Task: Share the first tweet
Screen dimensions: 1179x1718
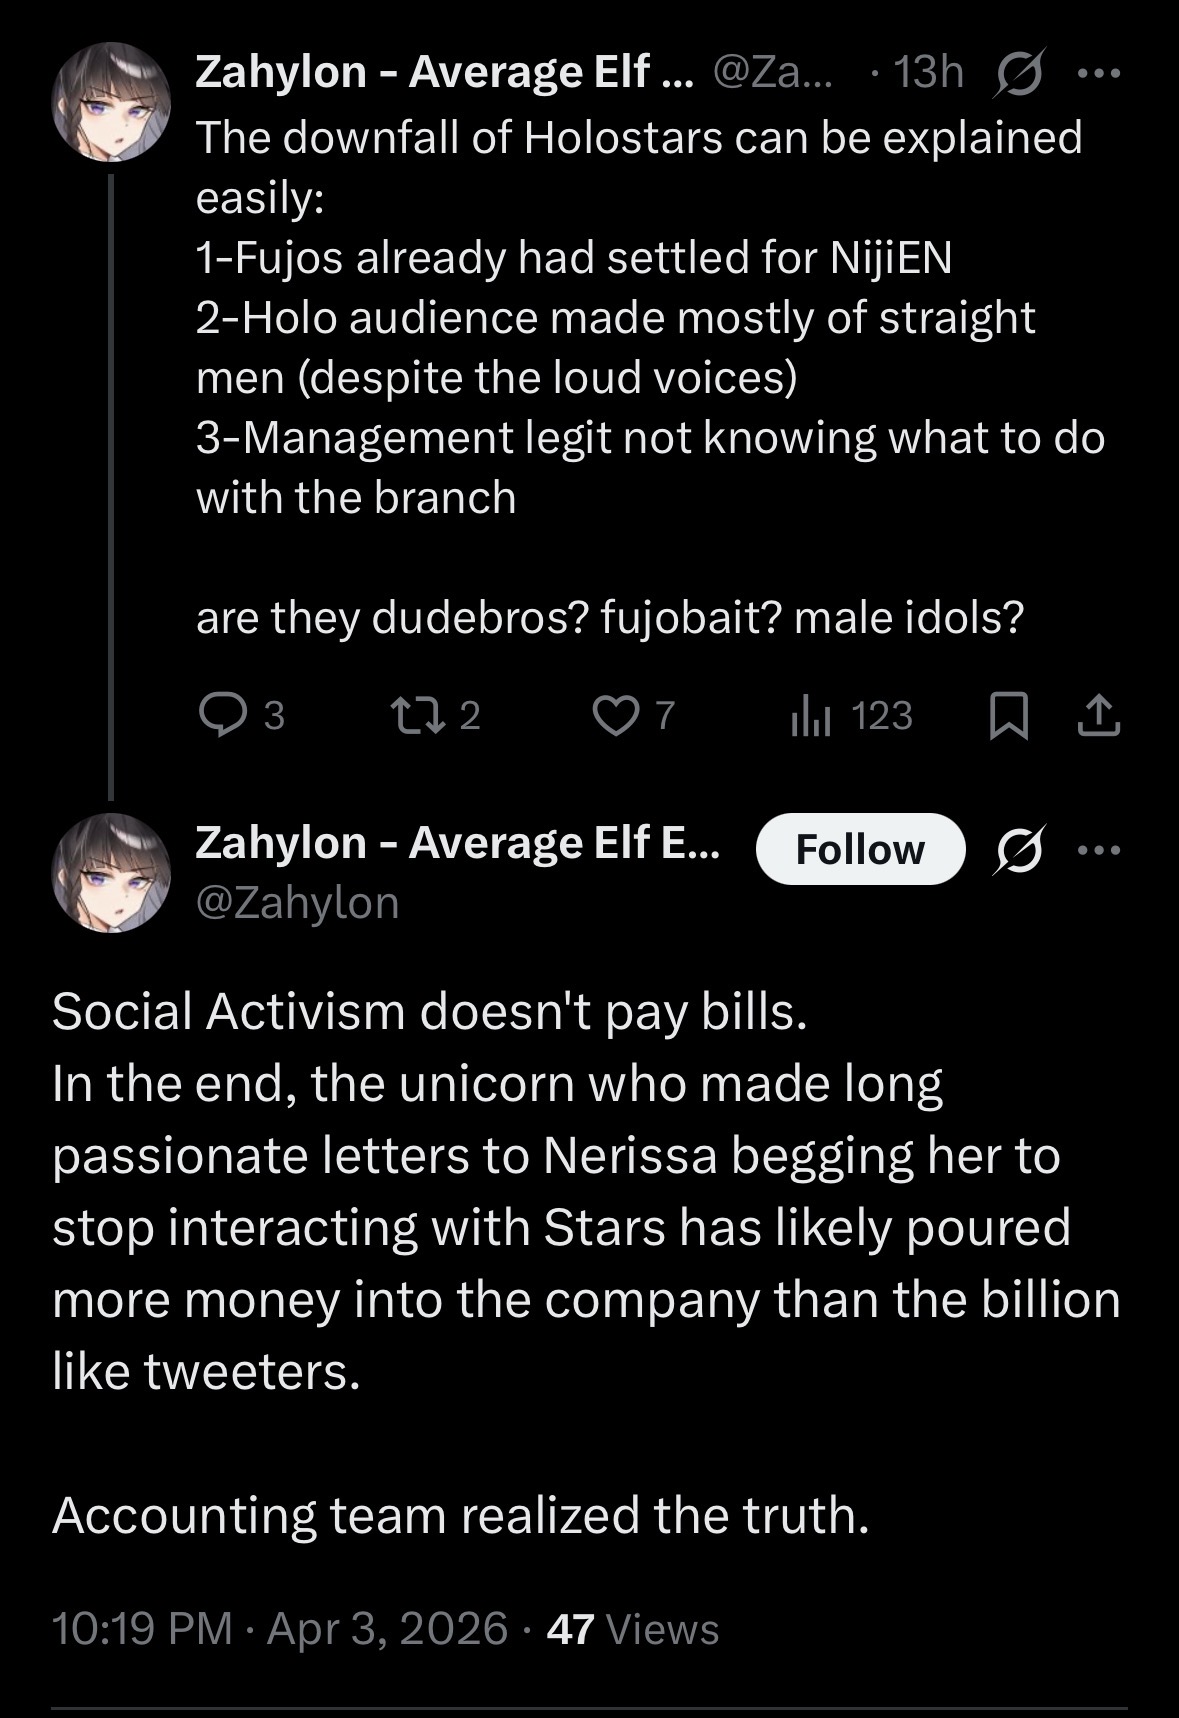Action: 1098,716
